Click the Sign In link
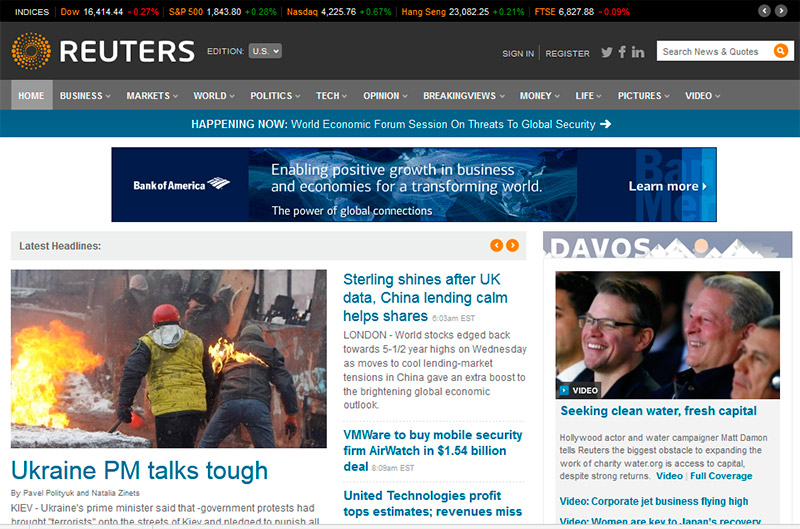 518,53
